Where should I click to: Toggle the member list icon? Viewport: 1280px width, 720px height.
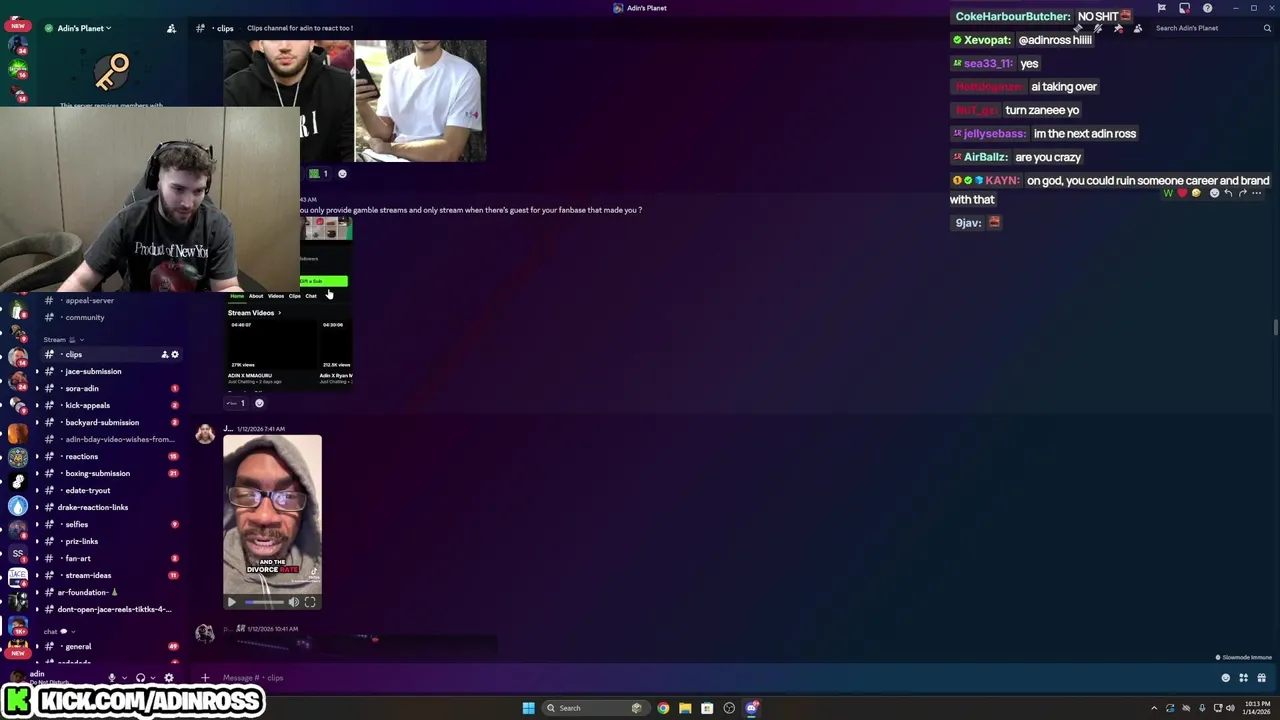1138,28
